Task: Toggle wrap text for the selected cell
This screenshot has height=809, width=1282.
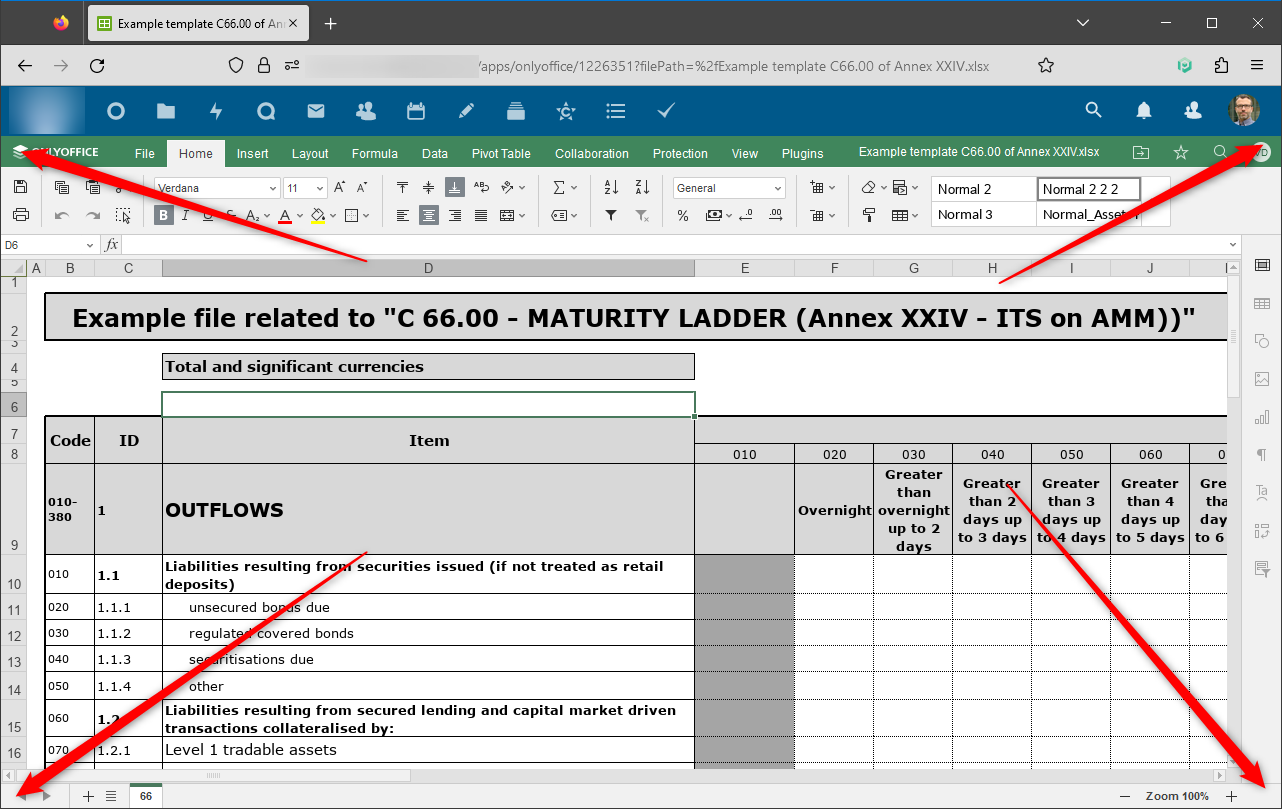Action: click(482, 187)
